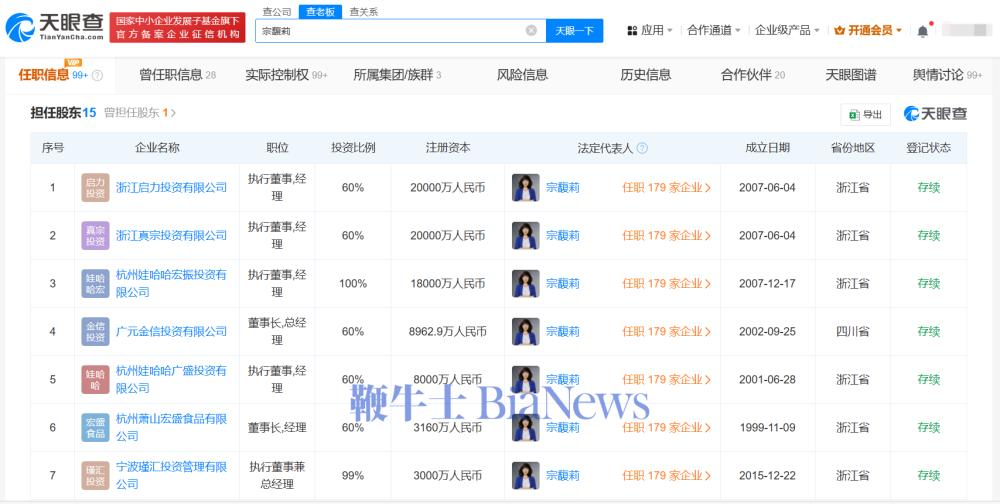Open 任职 179 家企业 in row 1
The width and height of the screenshot is (1000, 504).
click(666, 188)
